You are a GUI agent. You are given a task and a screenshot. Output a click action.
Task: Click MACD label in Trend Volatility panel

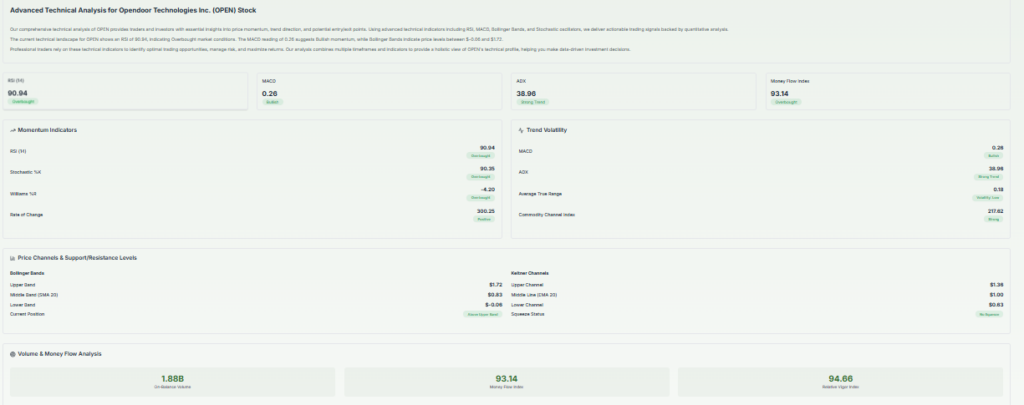[526, 152]
